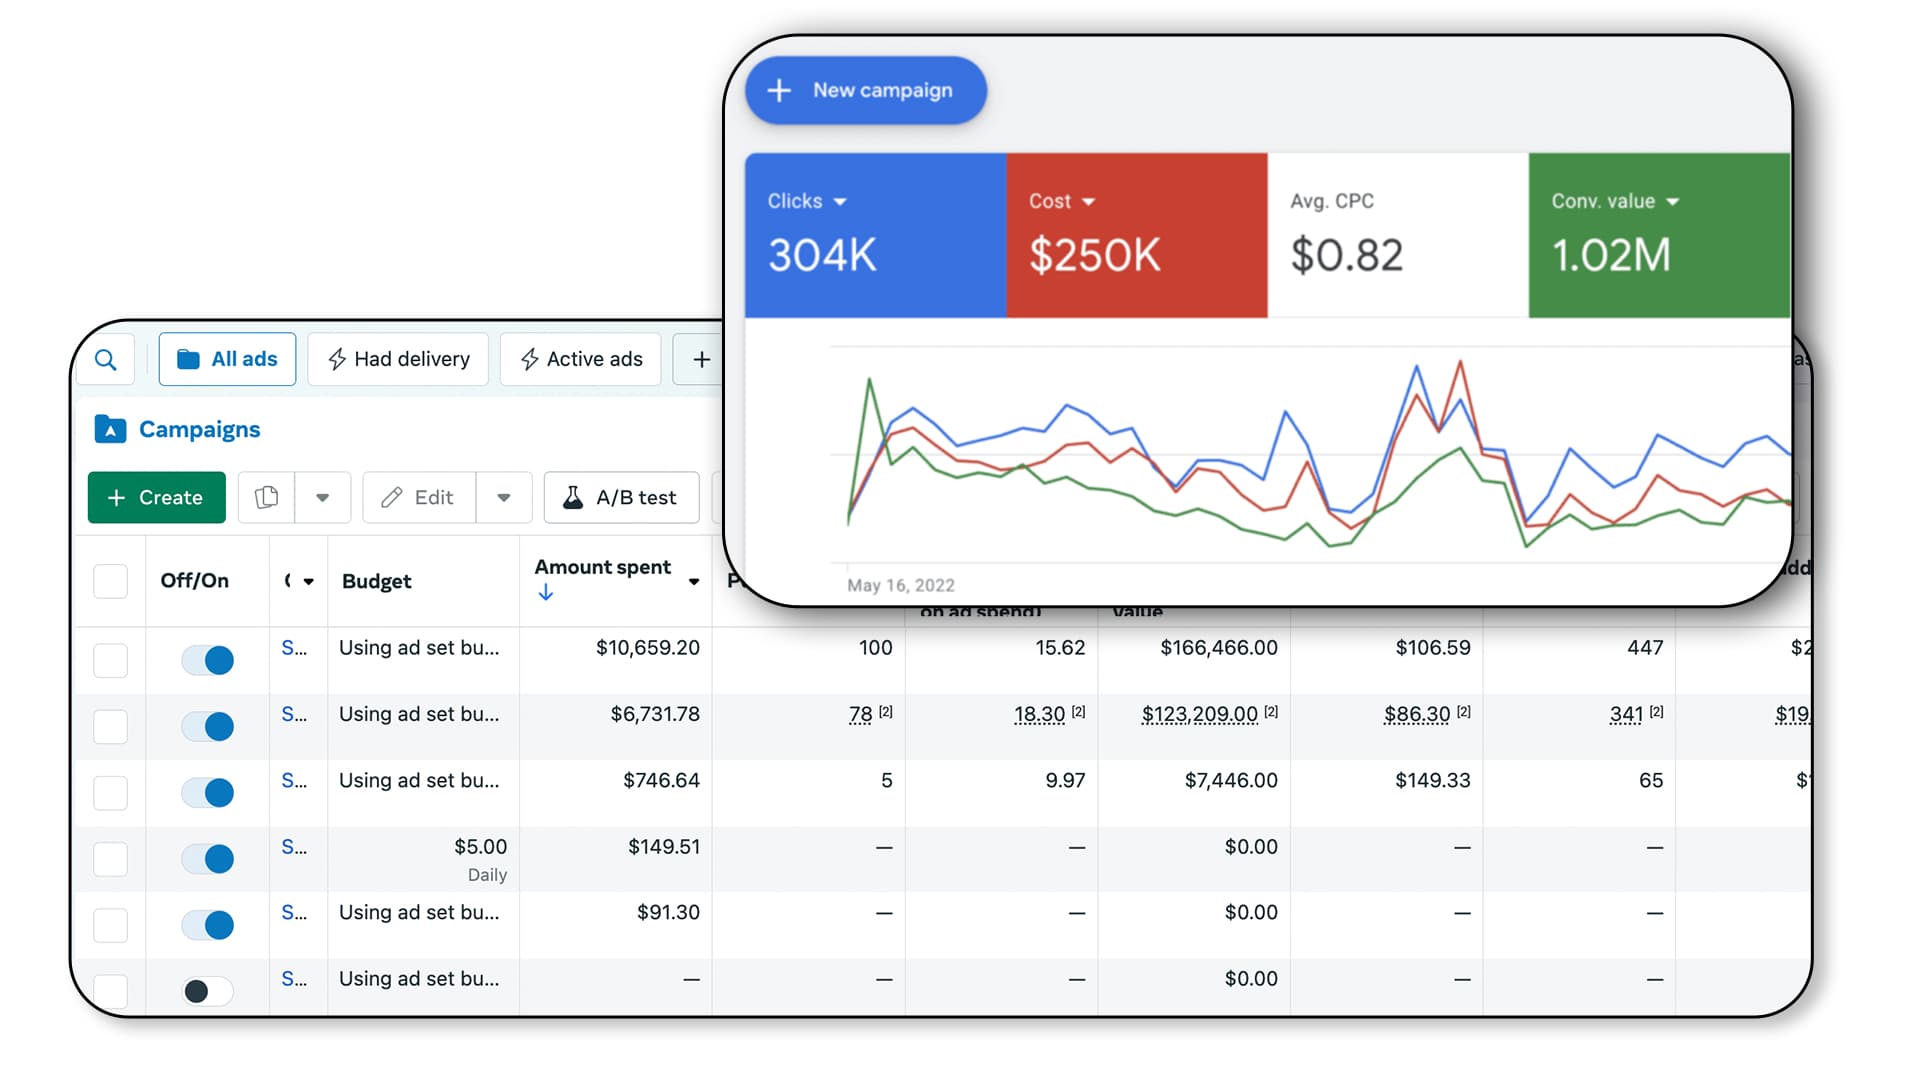Click the New campaign plus icon

click(779, 91)
